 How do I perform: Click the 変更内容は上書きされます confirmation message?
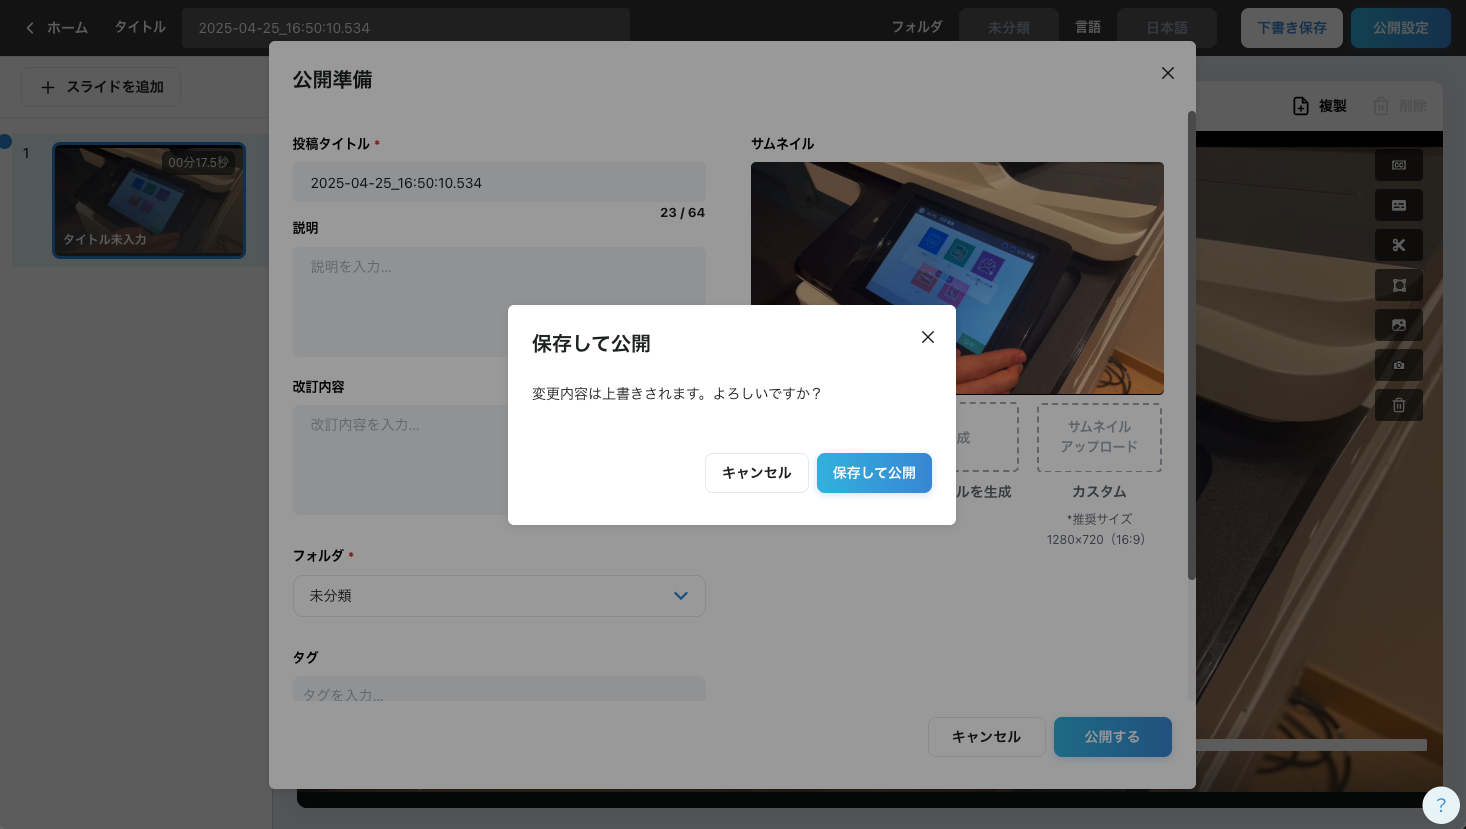677,394
